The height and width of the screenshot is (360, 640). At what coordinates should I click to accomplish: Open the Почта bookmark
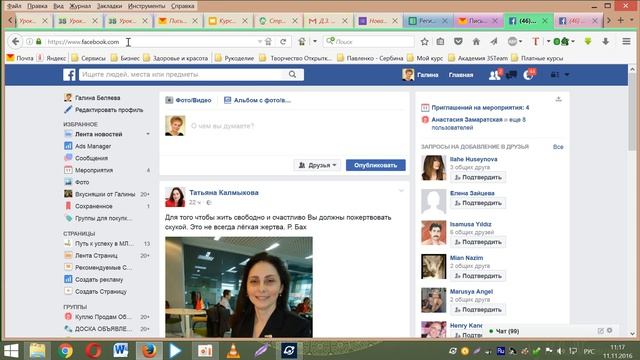(20, 58)
